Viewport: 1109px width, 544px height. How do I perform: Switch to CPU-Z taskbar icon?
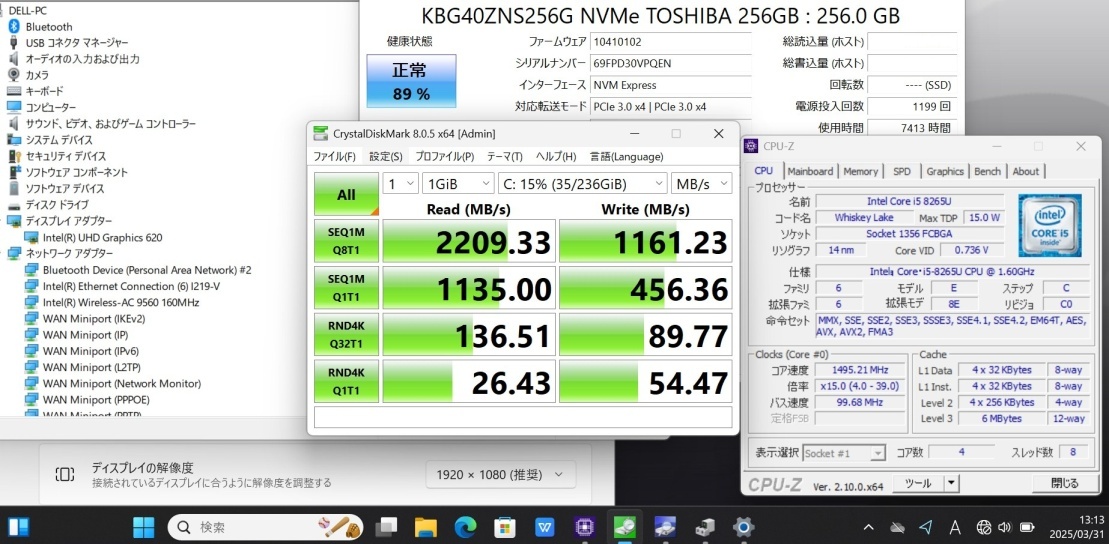click(x=584, y=527)
